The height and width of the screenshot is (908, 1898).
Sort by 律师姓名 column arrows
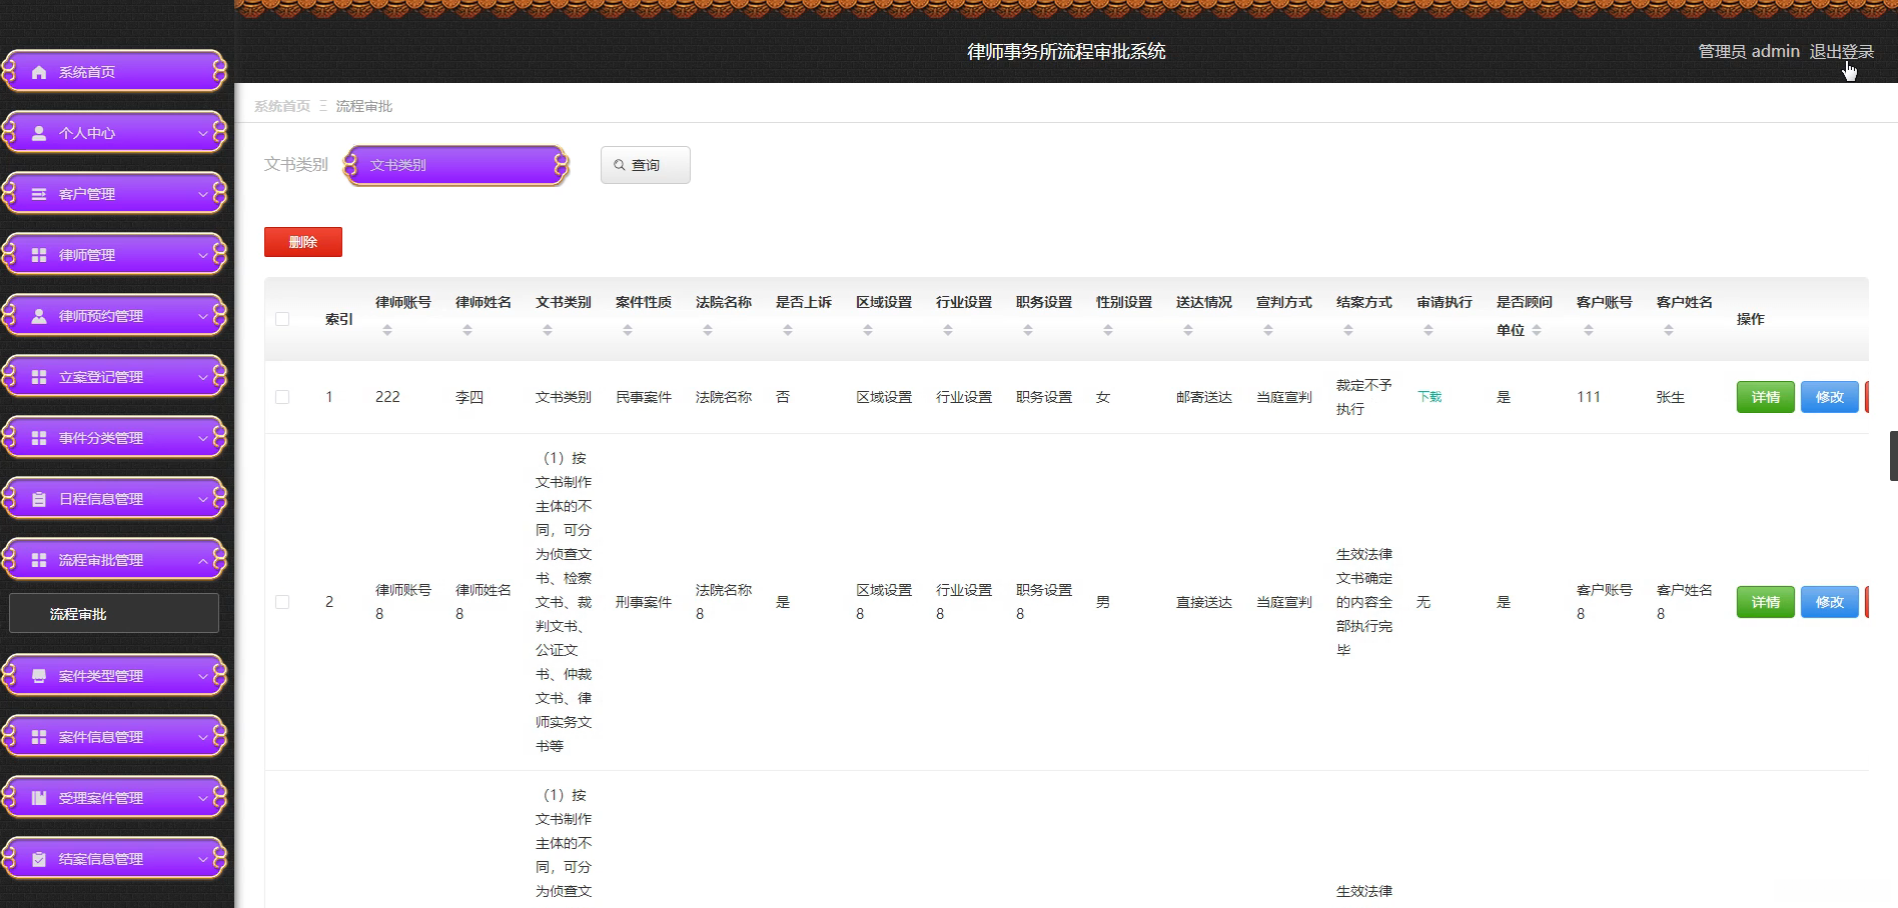pos(467,330)
